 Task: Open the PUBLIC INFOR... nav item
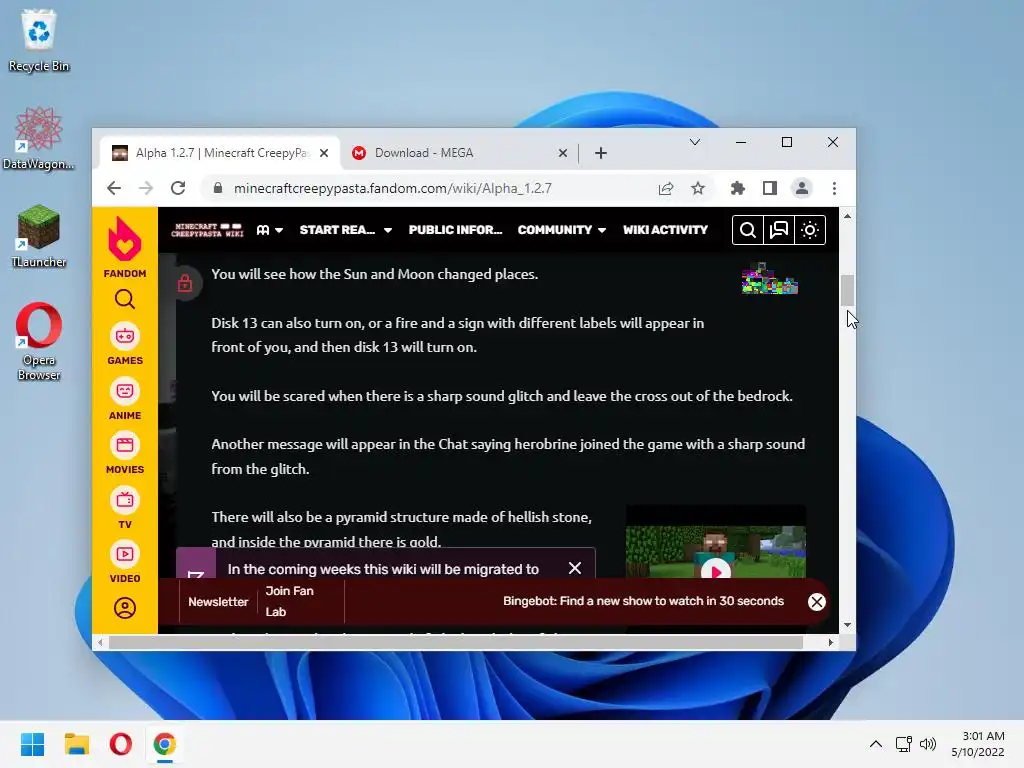tap(455, 230)
